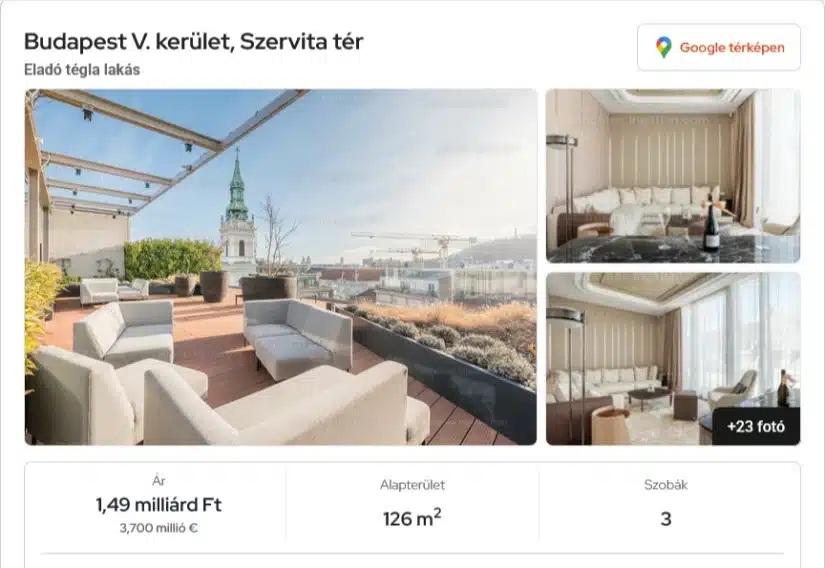The width and height of the screenshot is (825, 568).
Task: Show all photos via +23 fotó badge
Action: coord(756,426)
